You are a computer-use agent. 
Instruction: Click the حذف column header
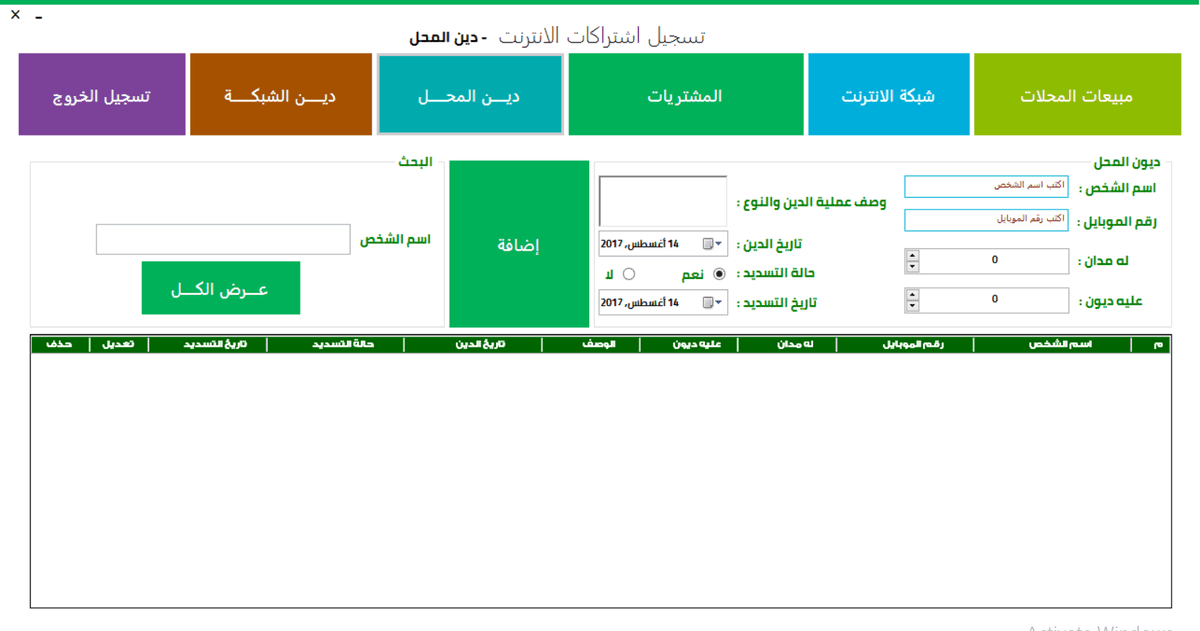pos(60,344)
